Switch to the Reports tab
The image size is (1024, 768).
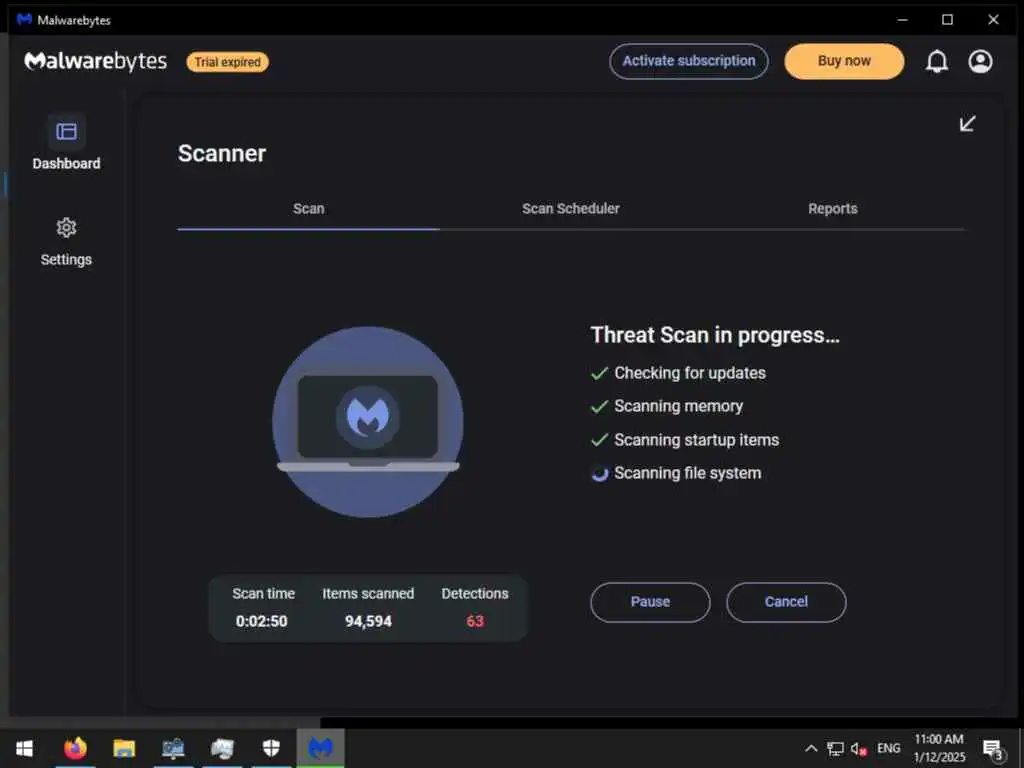[x=833, y=208]
